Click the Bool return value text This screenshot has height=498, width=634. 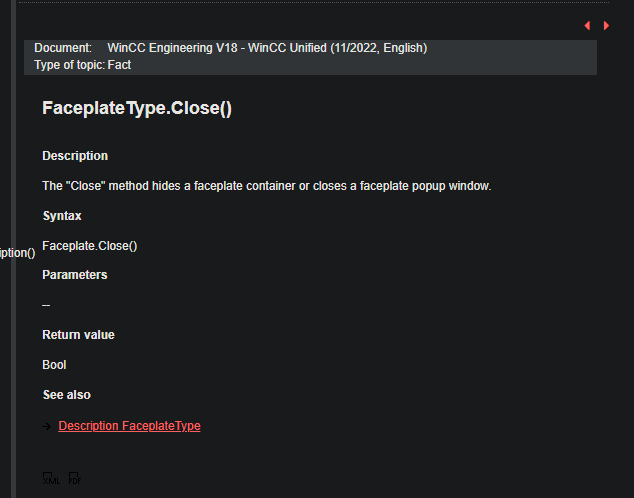[x=54, y=365]
